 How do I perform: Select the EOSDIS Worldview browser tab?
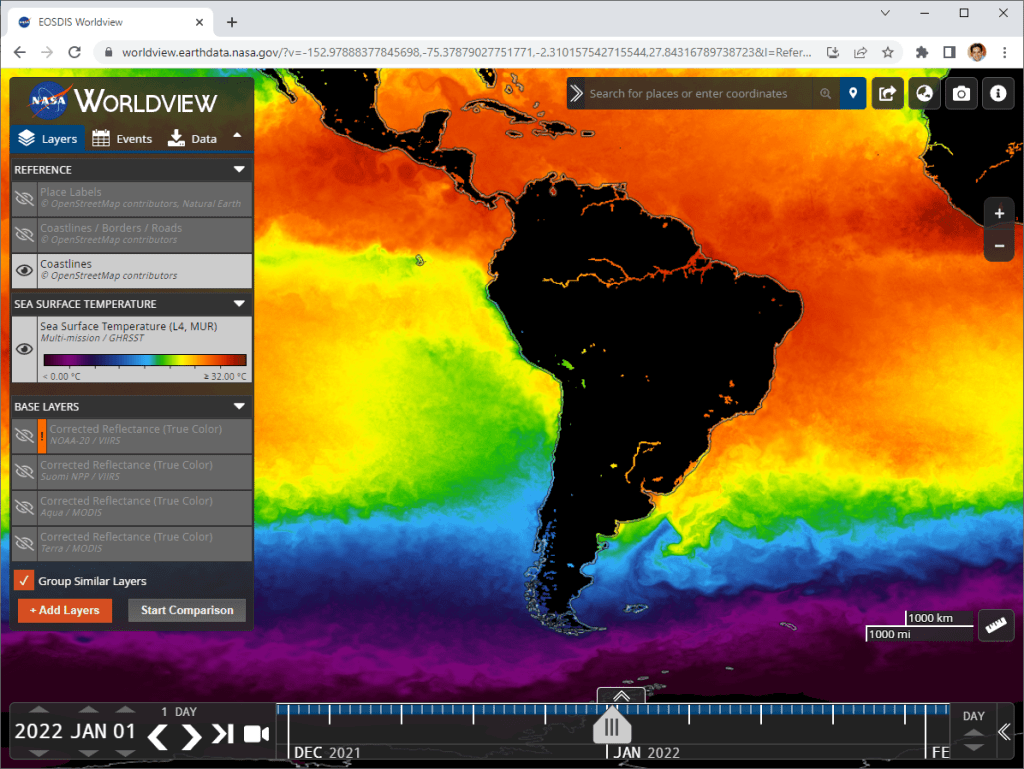click(111, 22)
